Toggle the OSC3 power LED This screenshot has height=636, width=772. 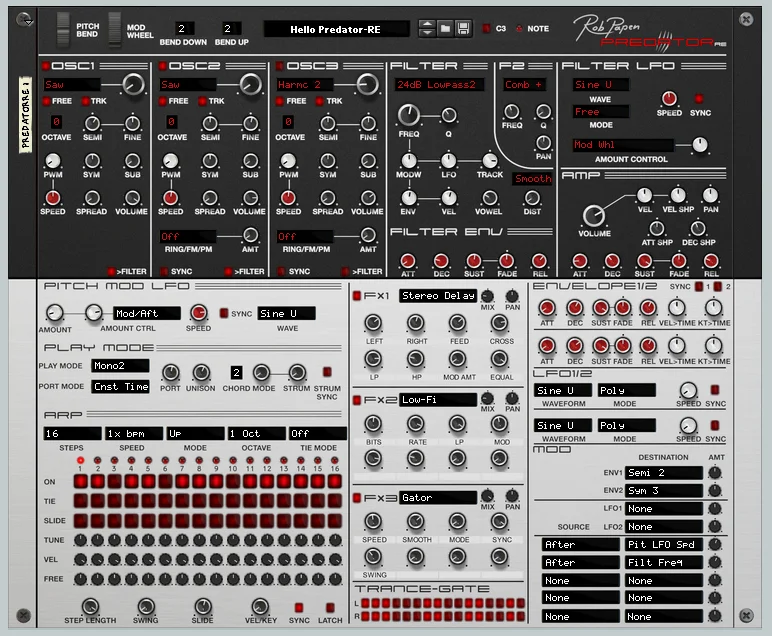279,65
